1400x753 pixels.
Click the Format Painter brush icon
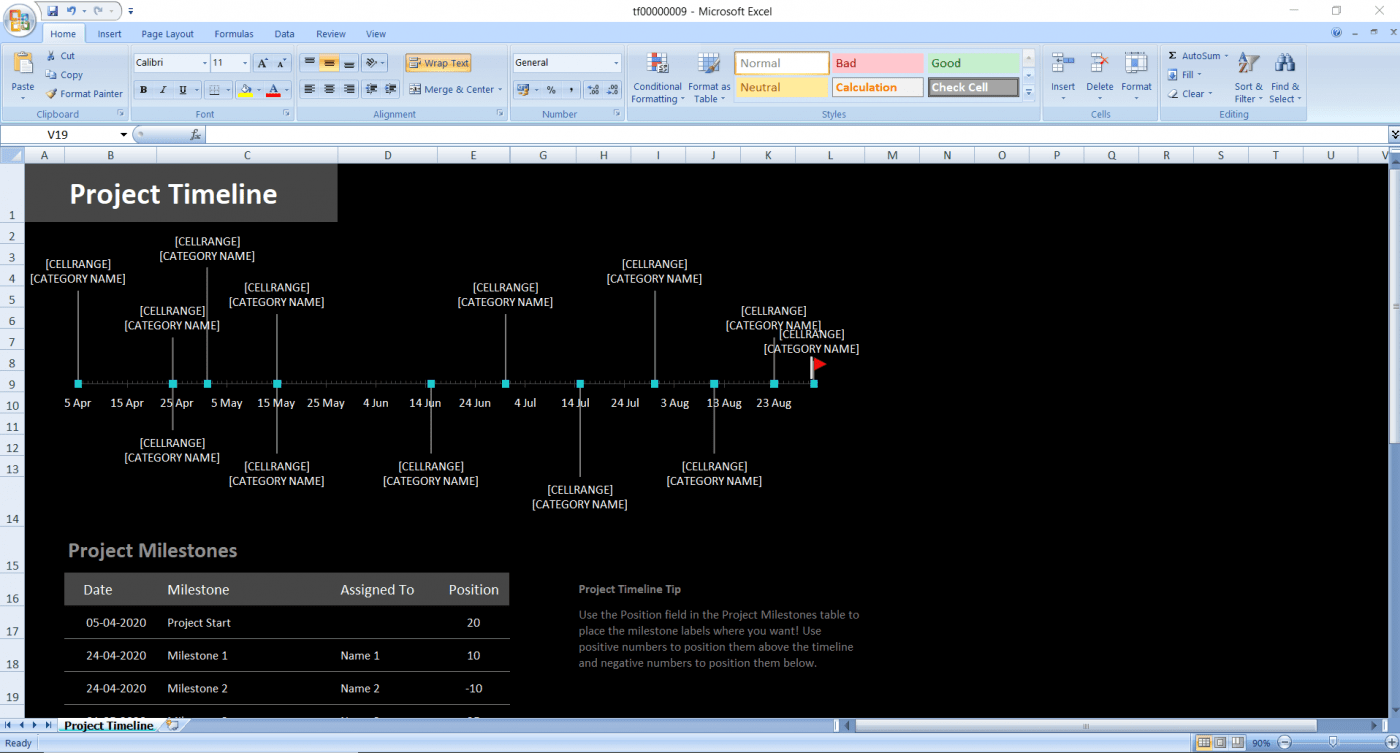click(51, 94)
